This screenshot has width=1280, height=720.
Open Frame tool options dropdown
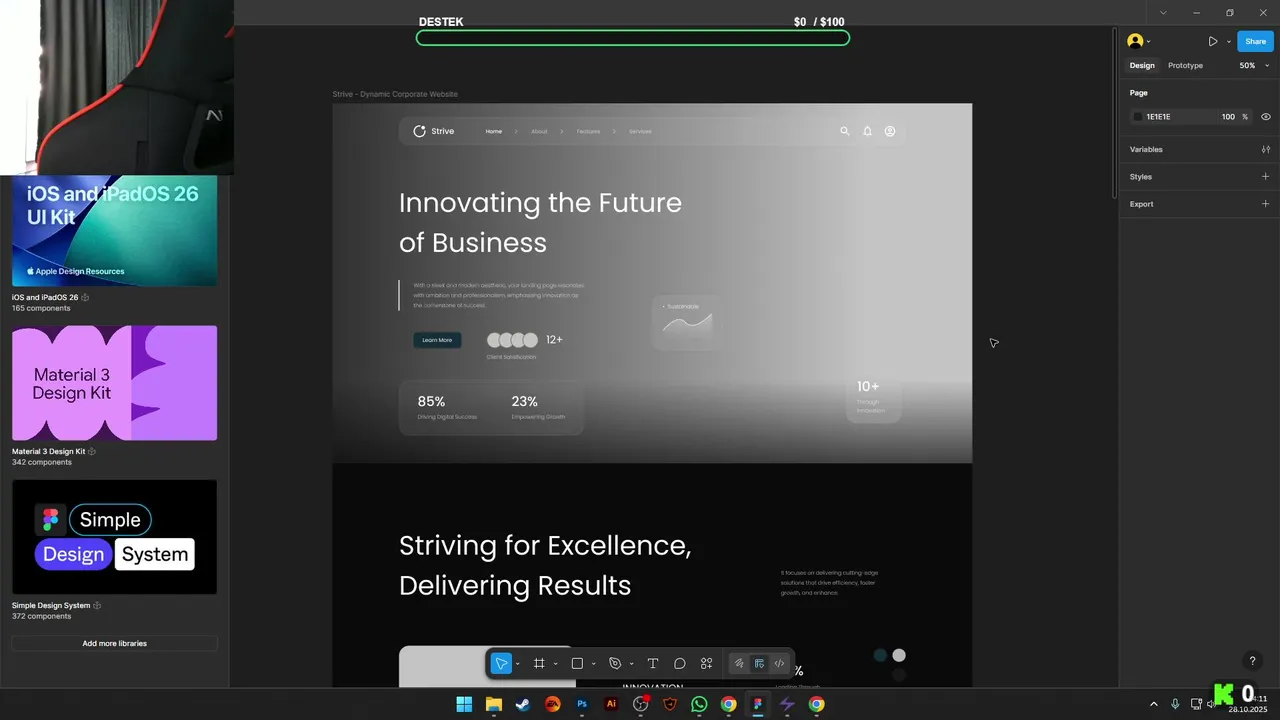tap(555, 664)
